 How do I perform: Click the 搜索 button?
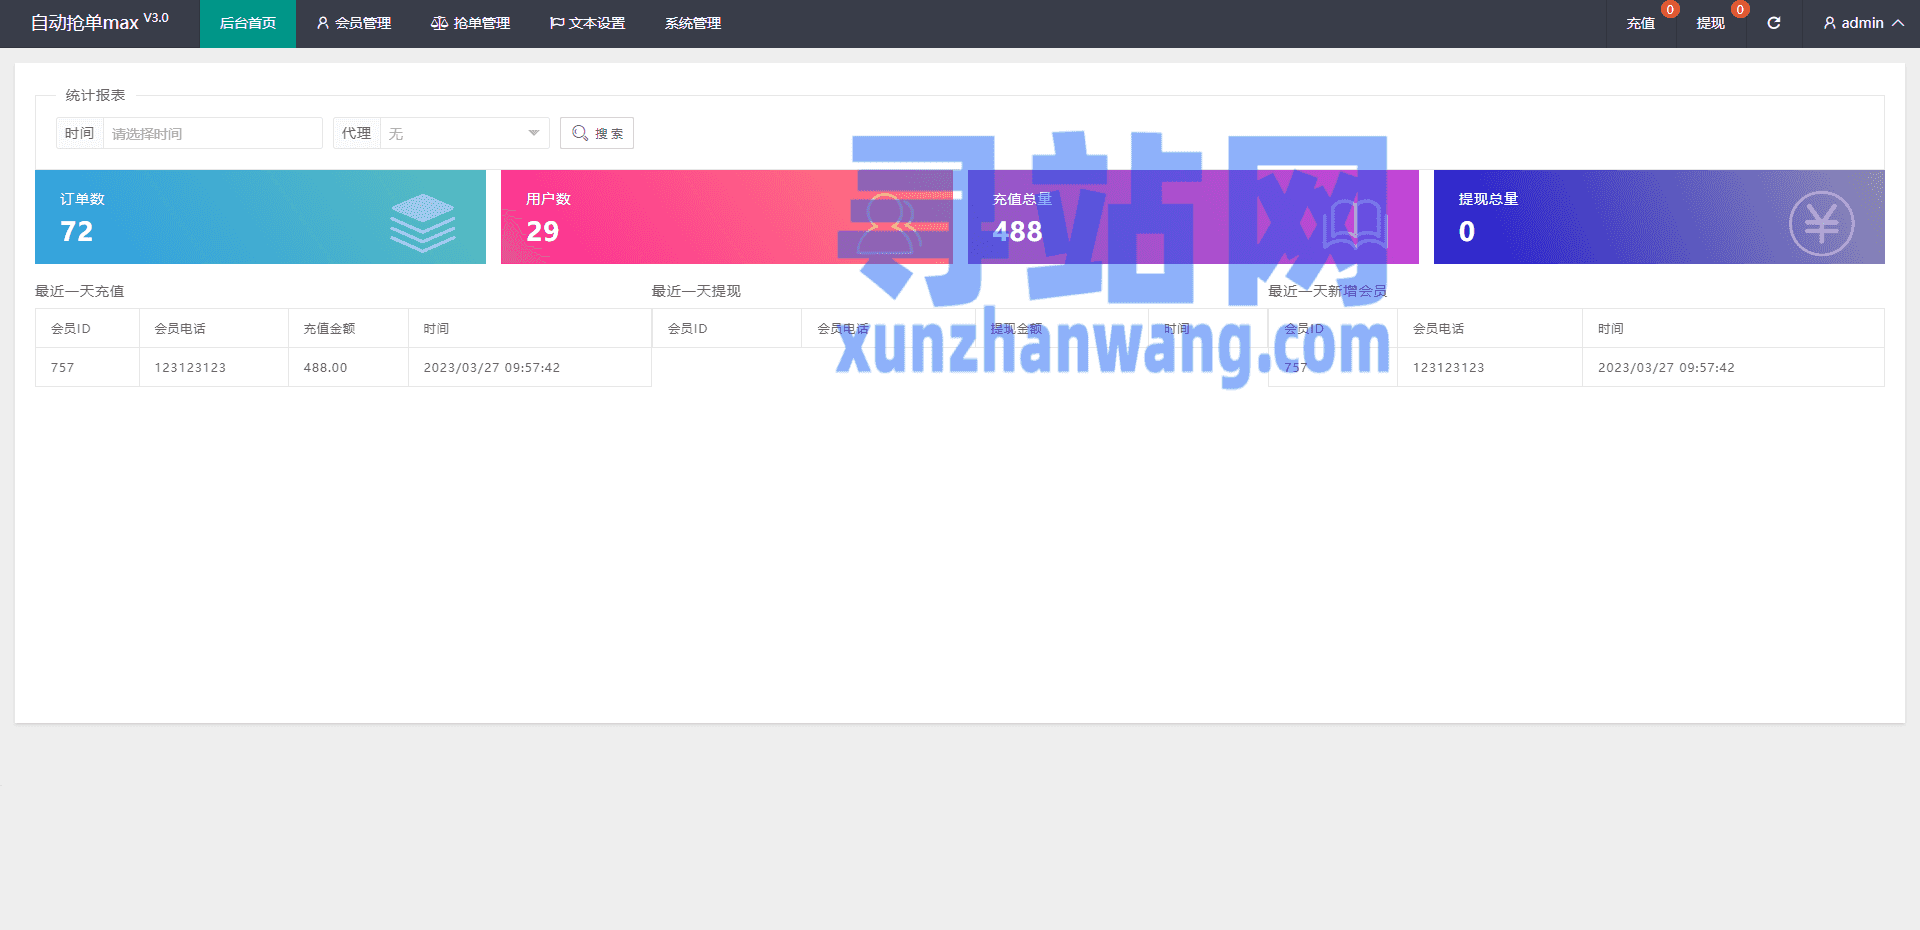click(597, 133)
